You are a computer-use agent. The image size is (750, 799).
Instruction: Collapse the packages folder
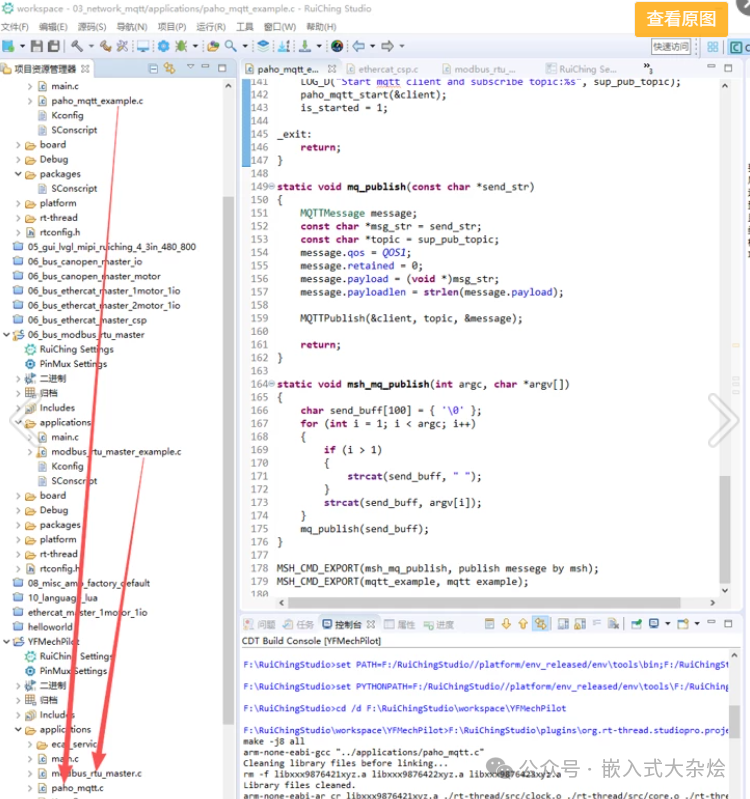18,174
